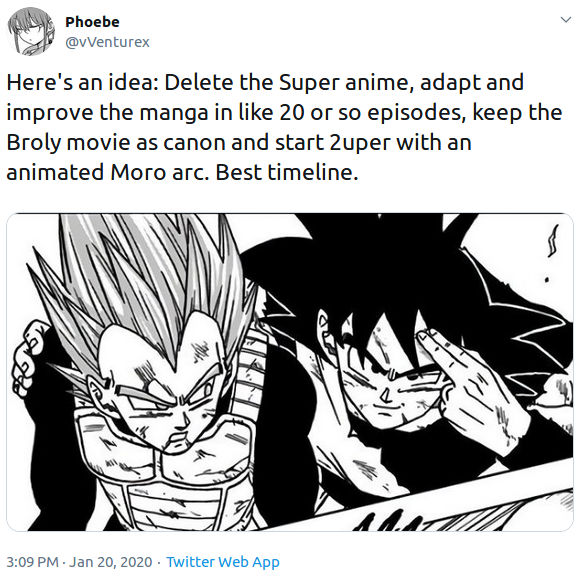
Task: Open the @vVenturex handle link
Action: point(107,42)
